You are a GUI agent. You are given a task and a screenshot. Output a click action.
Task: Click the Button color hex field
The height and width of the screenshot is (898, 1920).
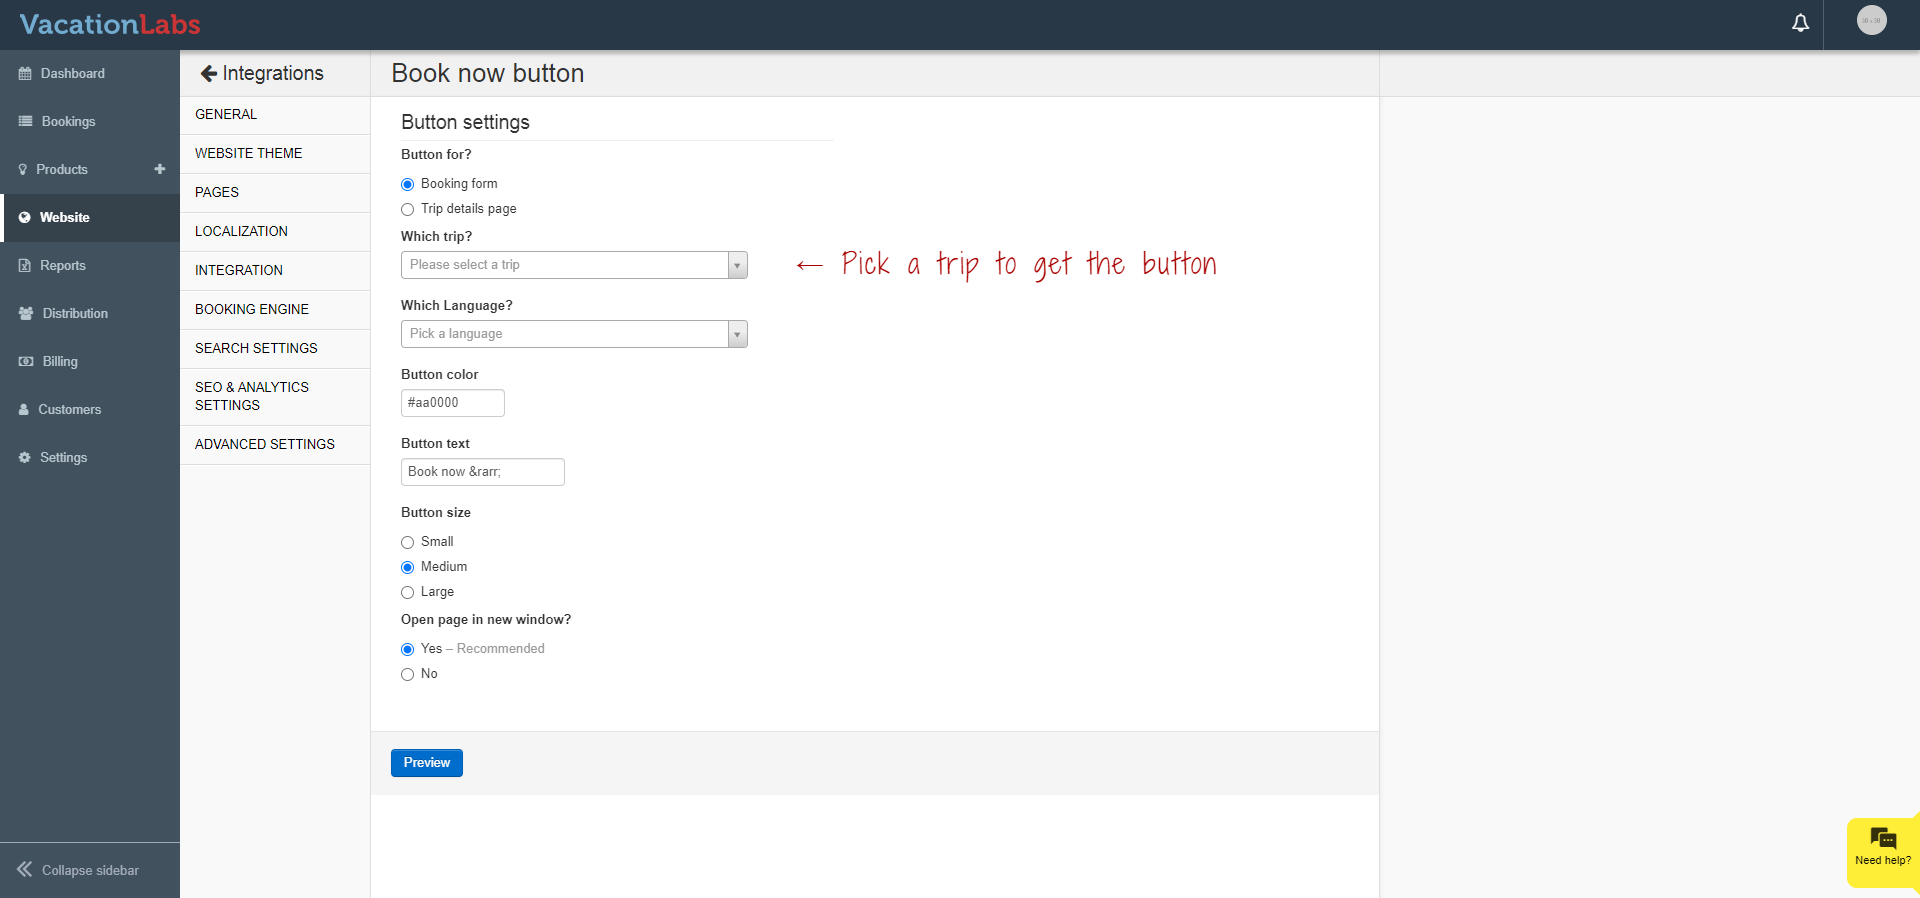click(x=452, y=403)
